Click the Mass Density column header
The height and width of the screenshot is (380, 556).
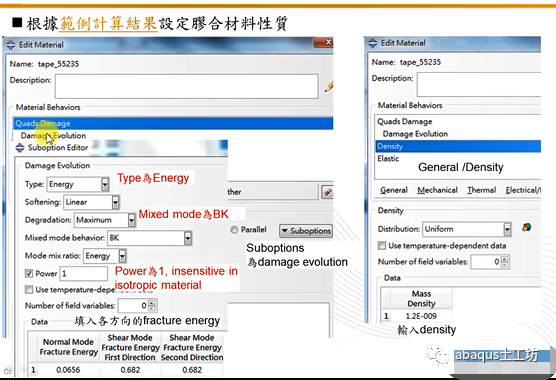tap(421, 299)
